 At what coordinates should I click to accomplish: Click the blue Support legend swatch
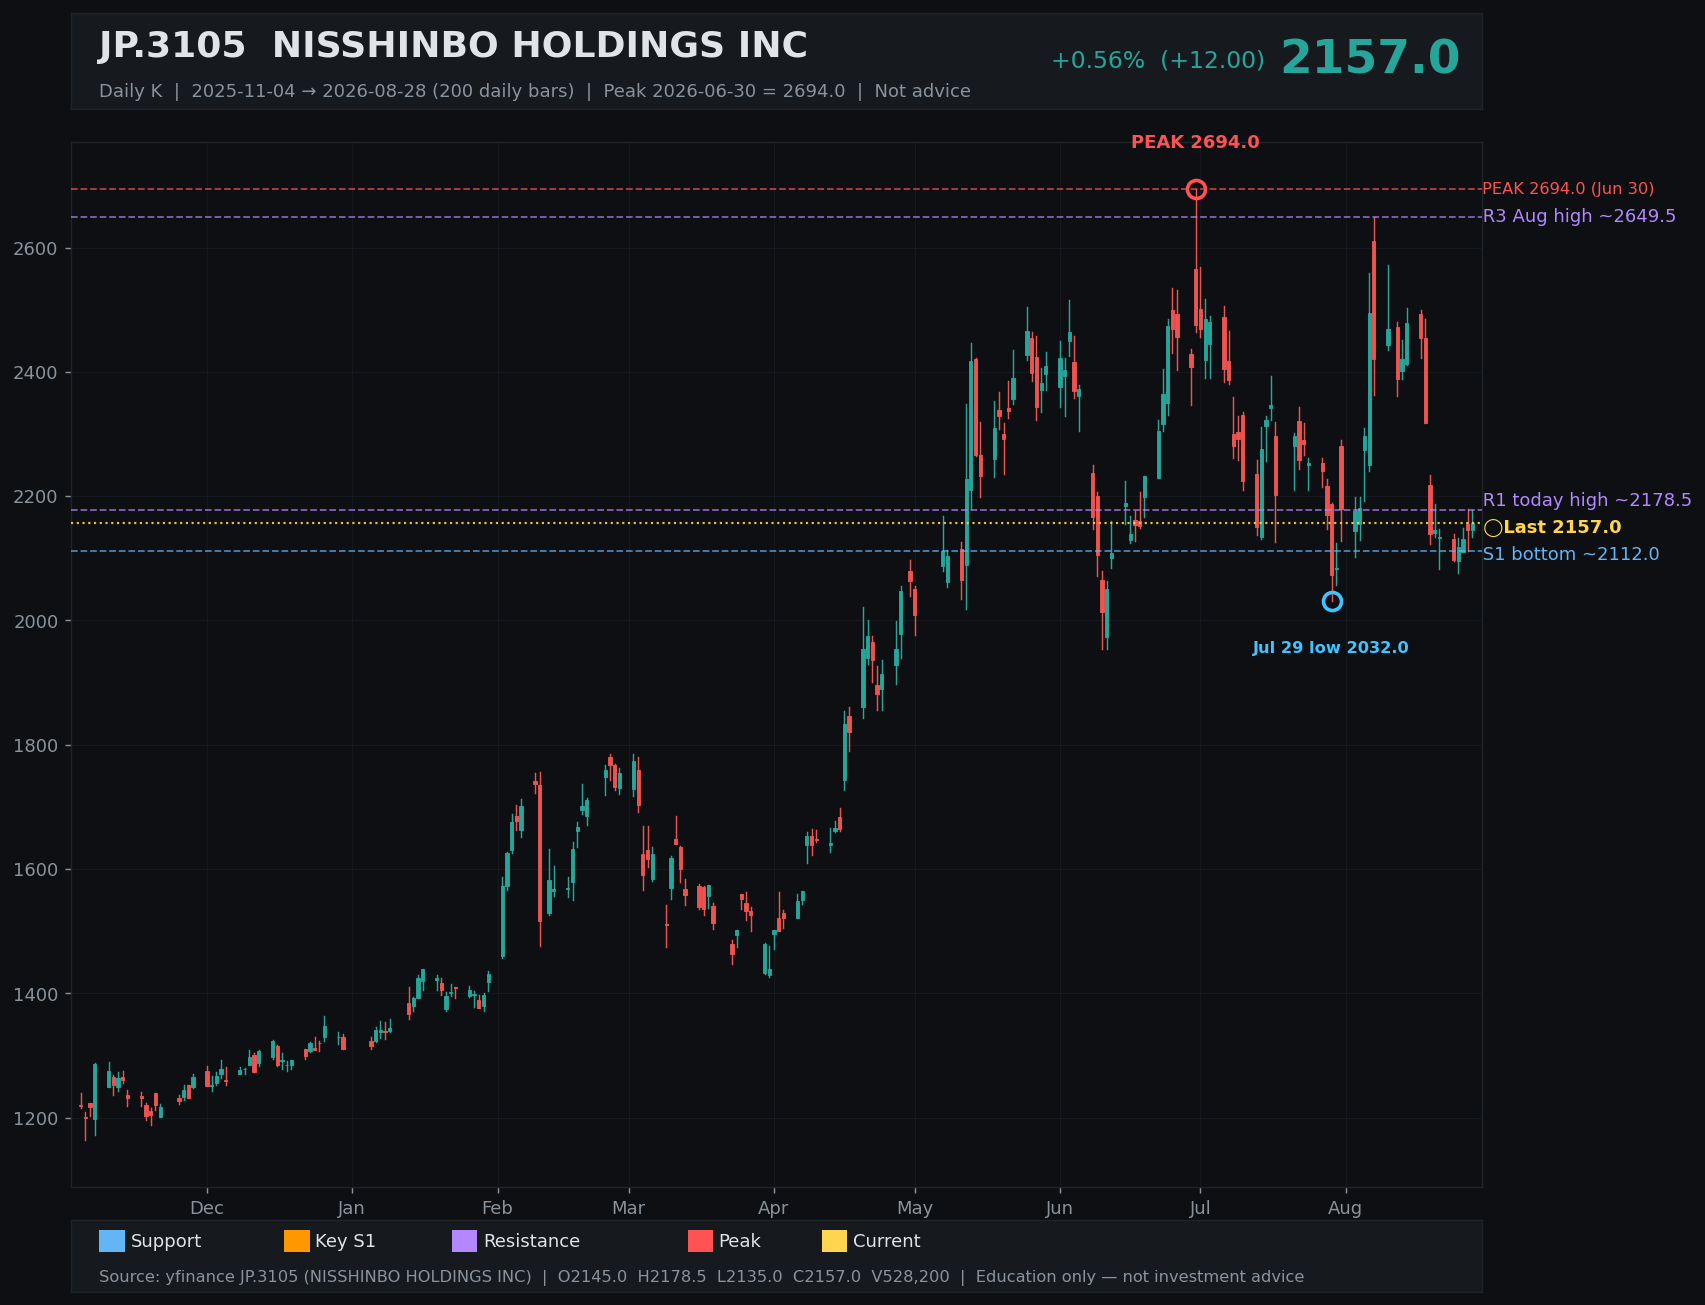(x=112, y=1241)
